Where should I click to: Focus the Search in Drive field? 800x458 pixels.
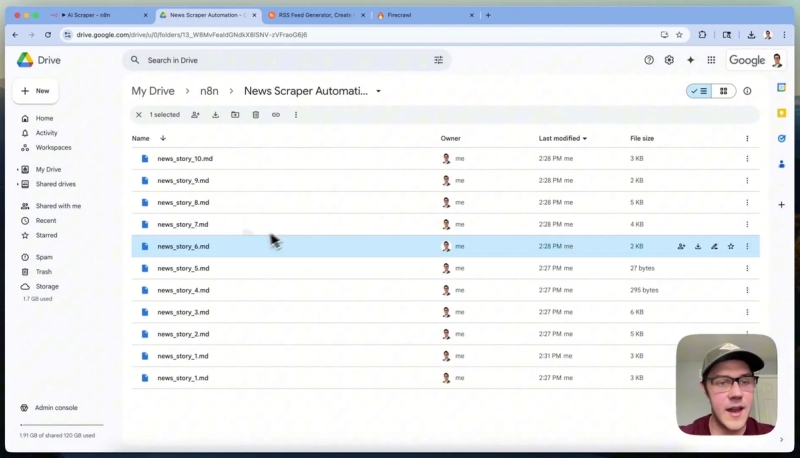tap(286, 60)
